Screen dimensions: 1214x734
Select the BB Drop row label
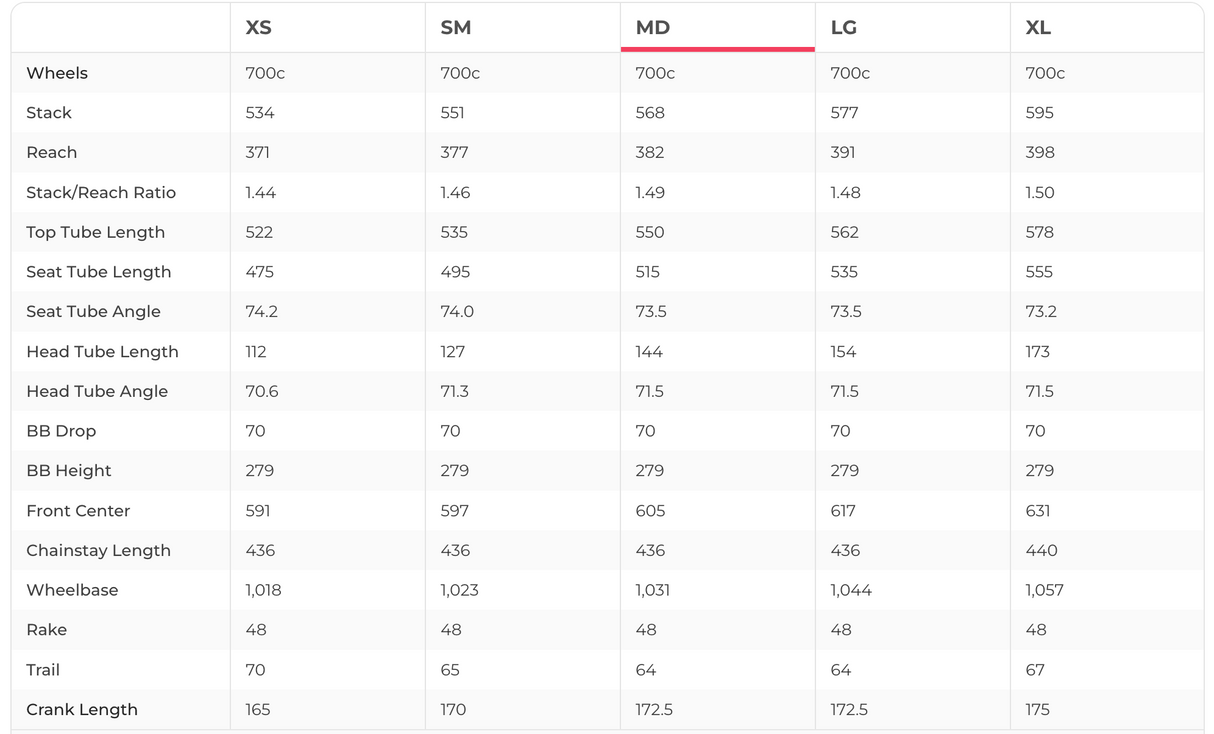(x=61, y=431)
